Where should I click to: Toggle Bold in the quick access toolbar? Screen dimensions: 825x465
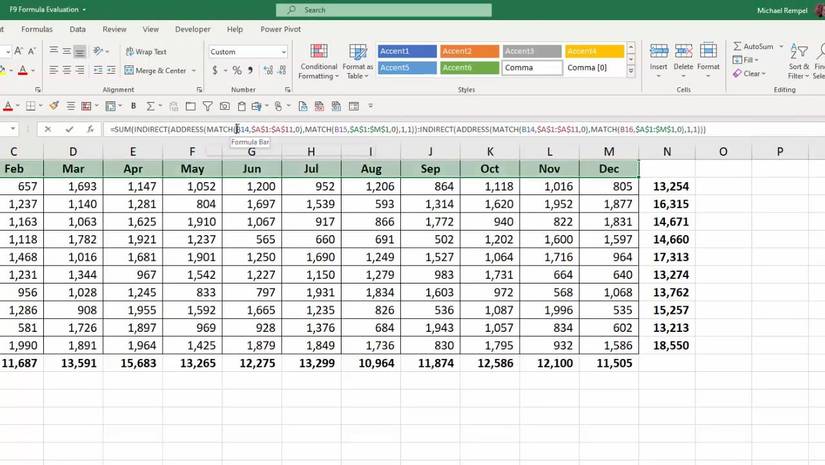pyautogui.click(x=133, y=106)
